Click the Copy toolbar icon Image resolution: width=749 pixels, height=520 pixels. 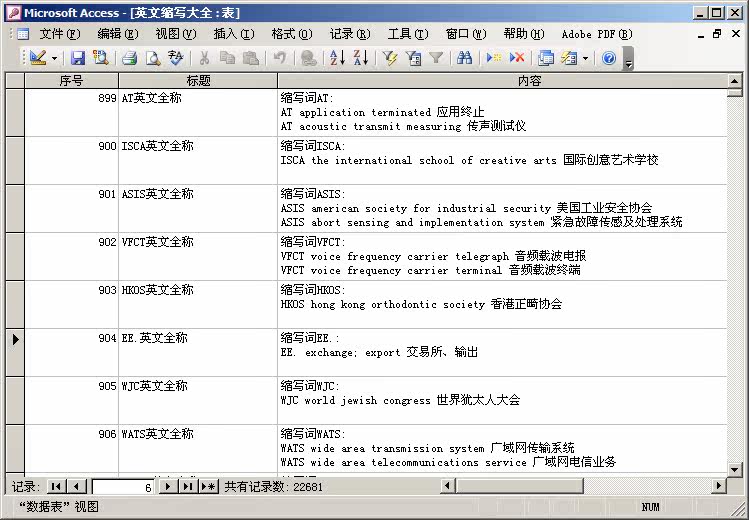(227, 58)
